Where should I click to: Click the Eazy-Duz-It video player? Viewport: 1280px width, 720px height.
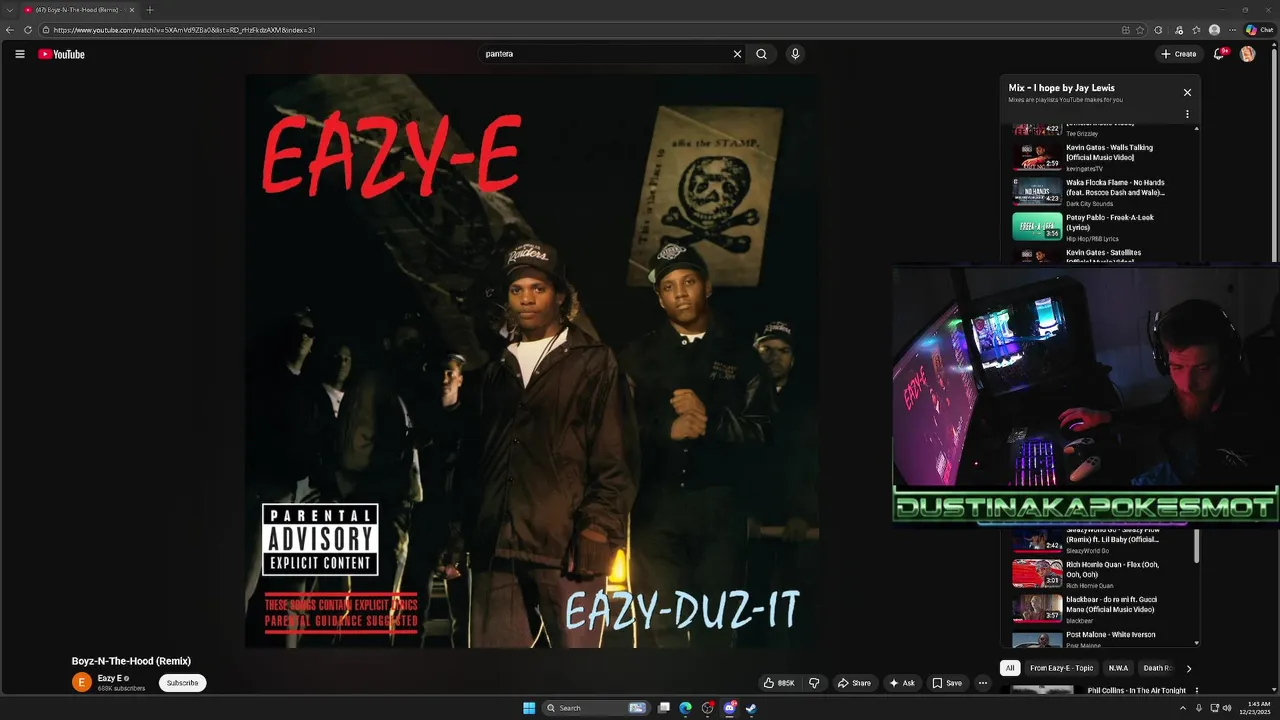click(532, 361)
